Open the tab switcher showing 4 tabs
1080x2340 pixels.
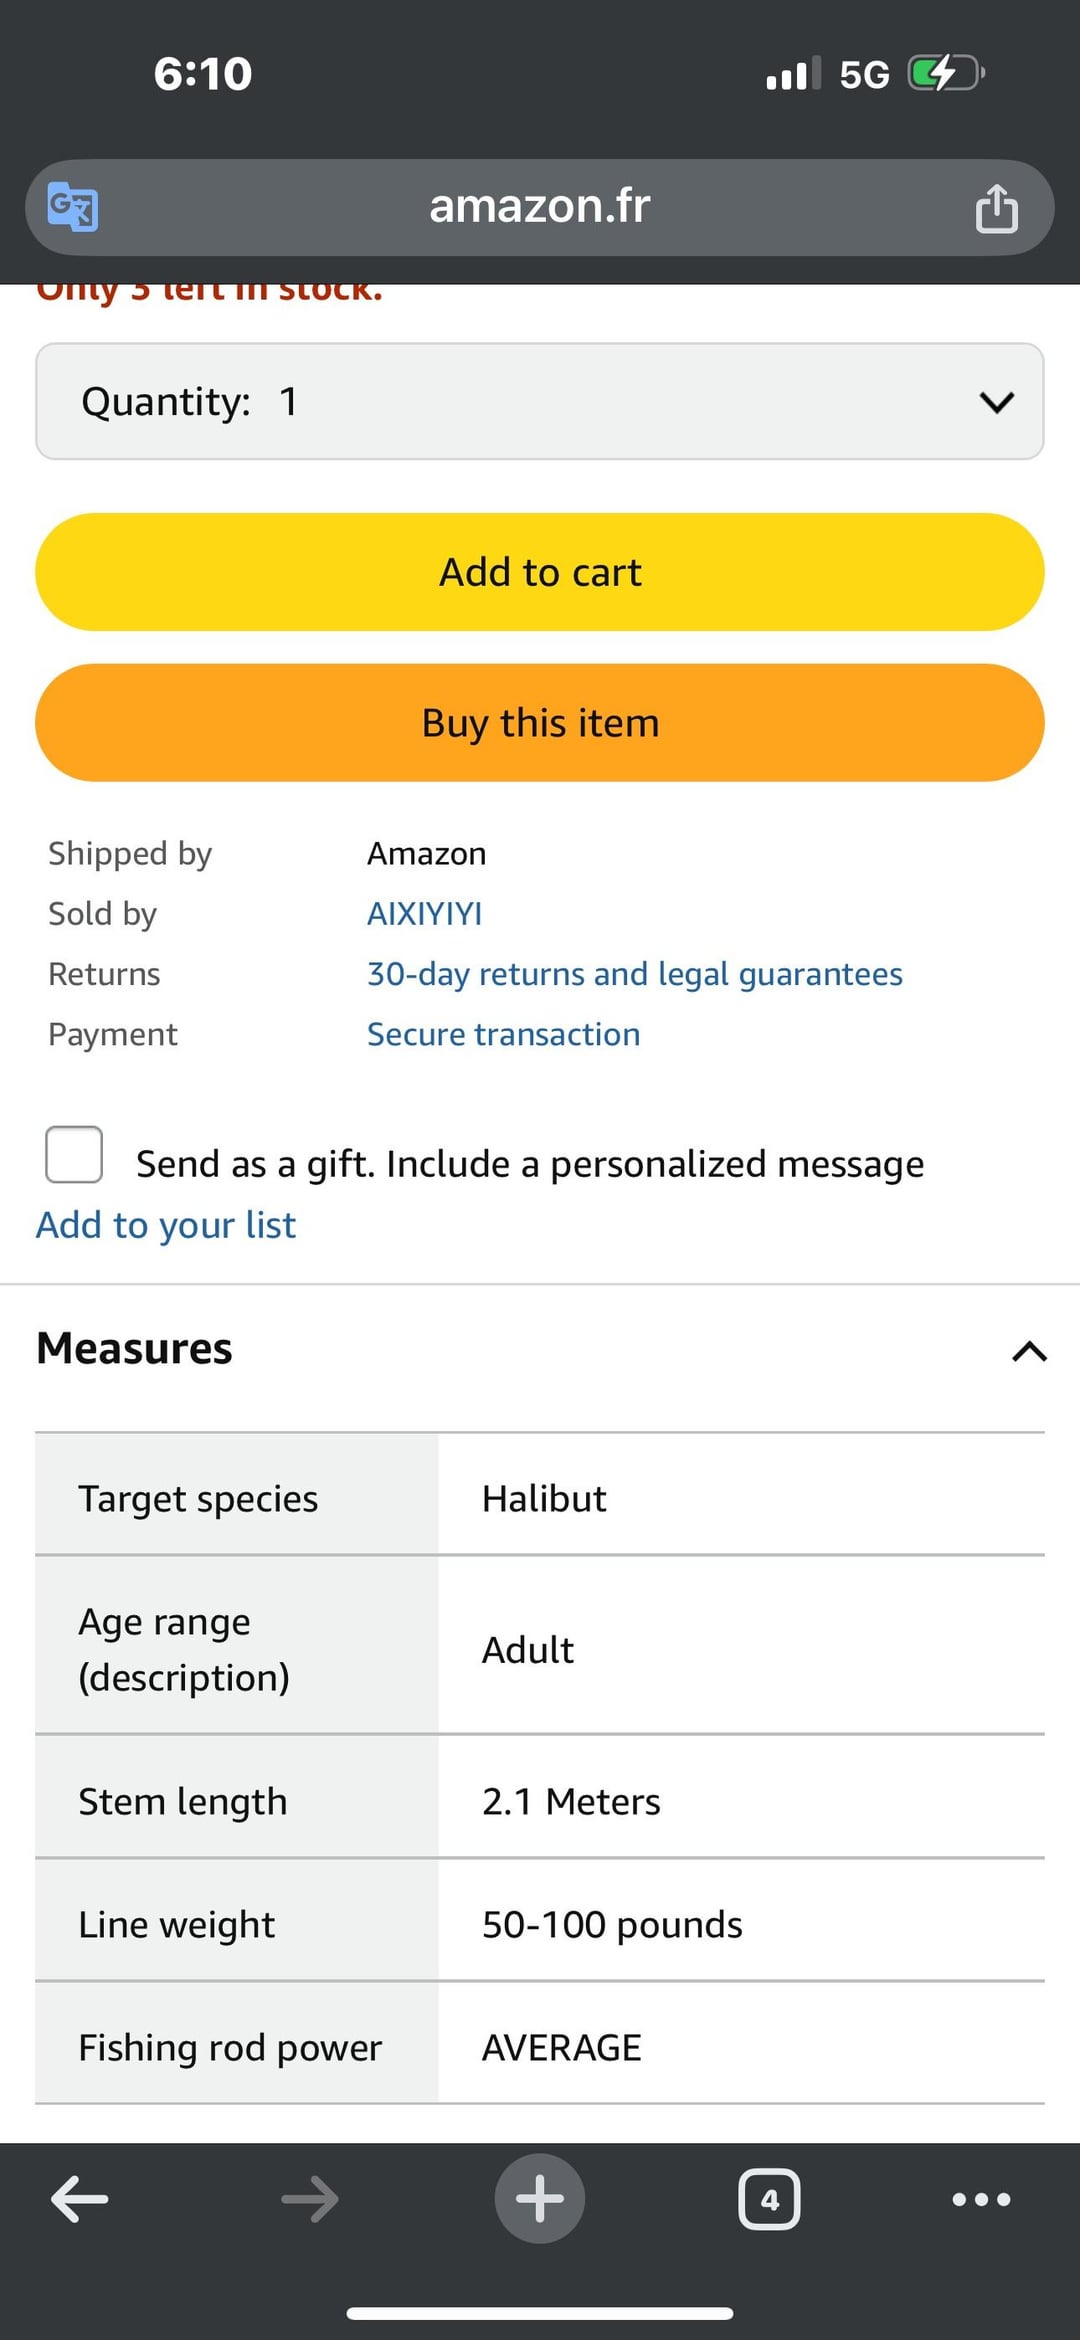(769, 2199)
